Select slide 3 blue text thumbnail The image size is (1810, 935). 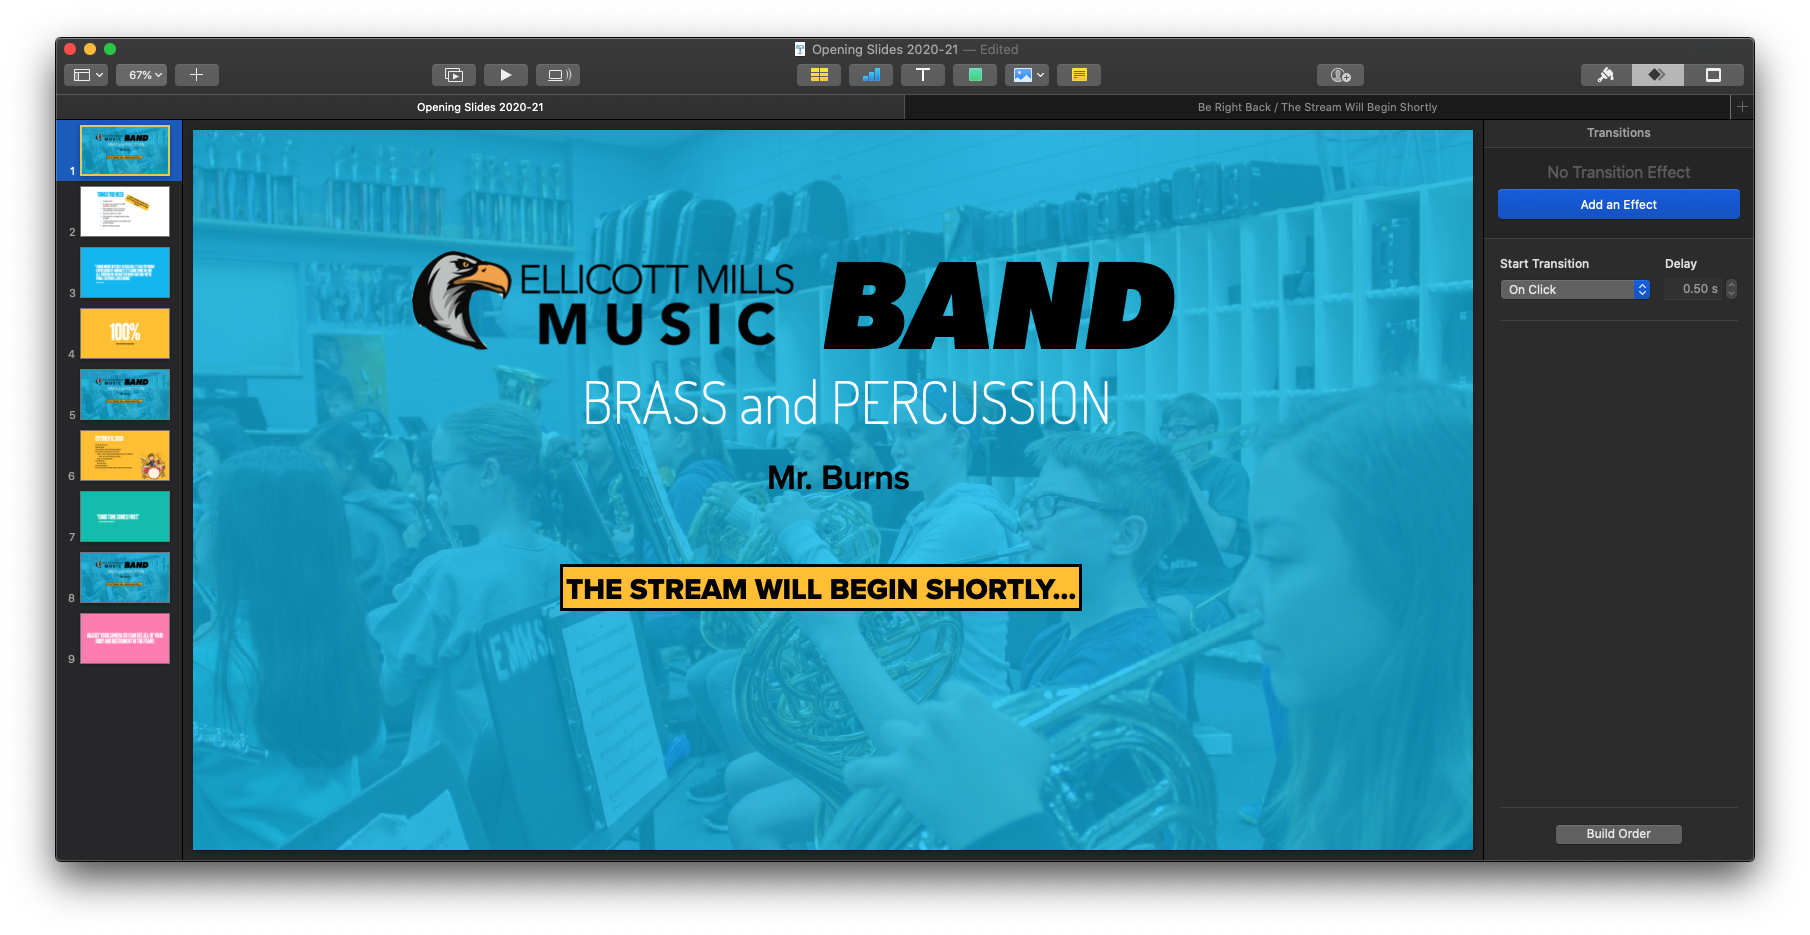click(125, 272)
